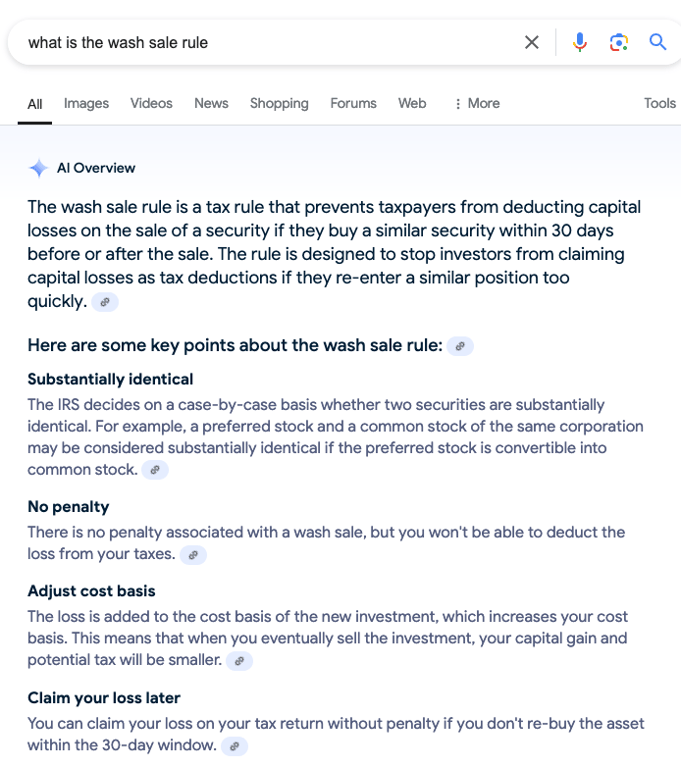Image resolution: width=681 pixels, height=767 pixels.
Task: Open source link icon beside 'key points' heading
Action: [x=460, y=346]
